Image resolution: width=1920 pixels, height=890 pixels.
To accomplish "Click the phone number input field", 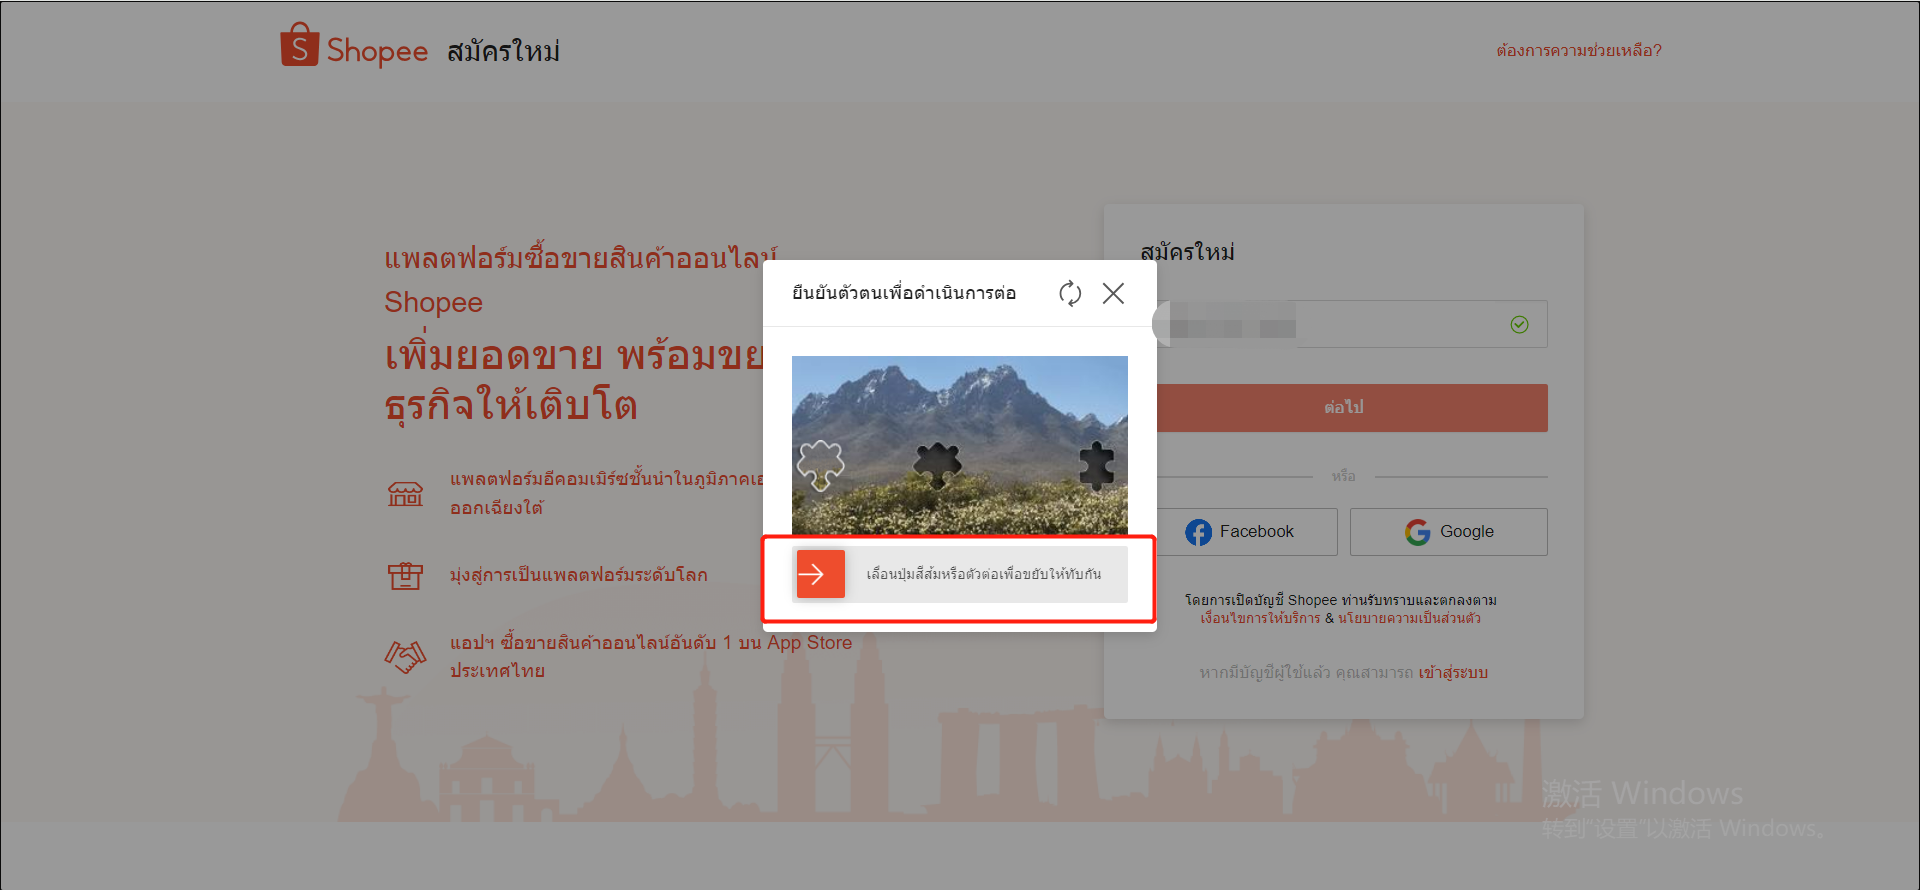I will pyautogui.click(x=1400, y=325).
